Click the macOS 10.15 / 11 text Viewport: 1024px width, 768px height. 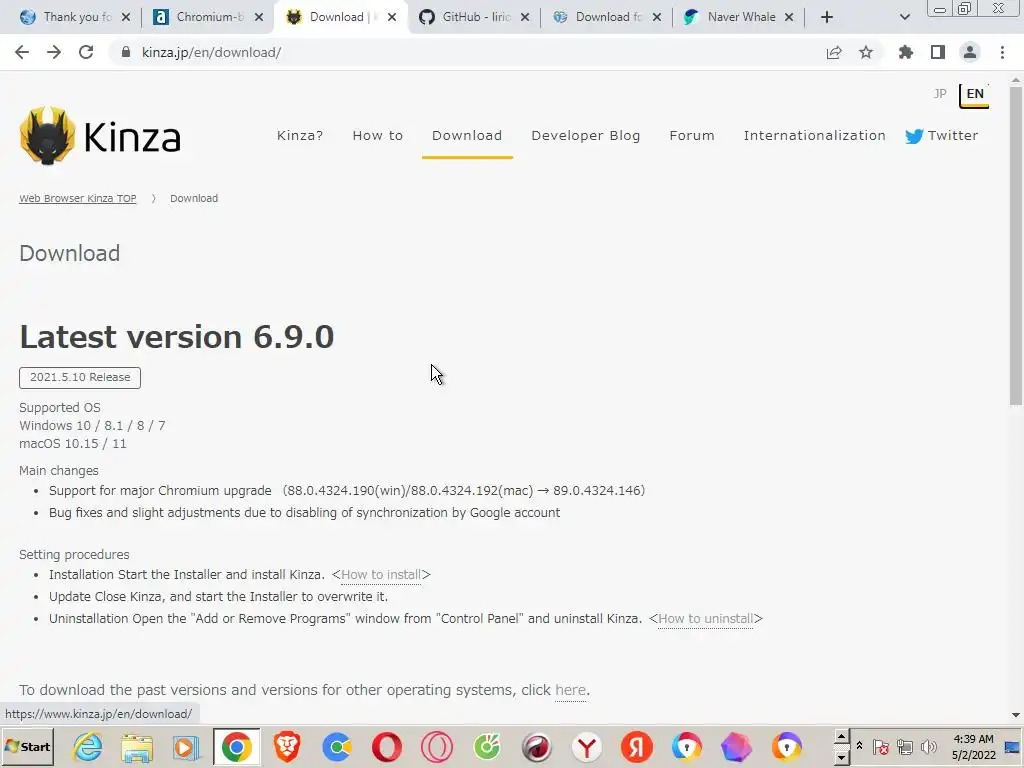click(72, 444)
